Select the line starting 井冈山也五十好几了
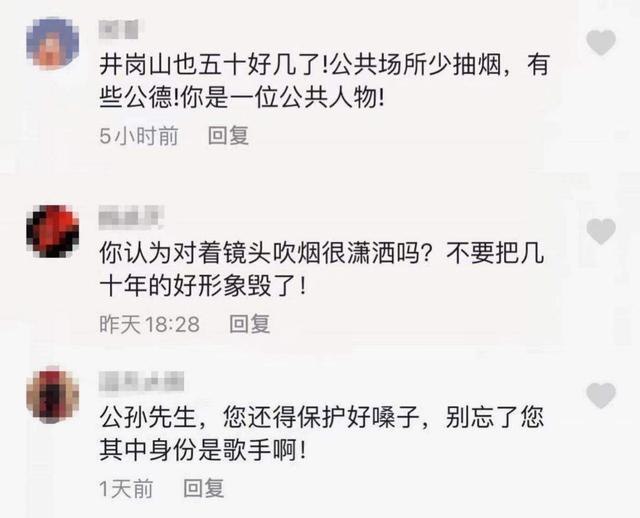This screenshot has height=518, width=640. pyautogui.click(x=324, y=65)
